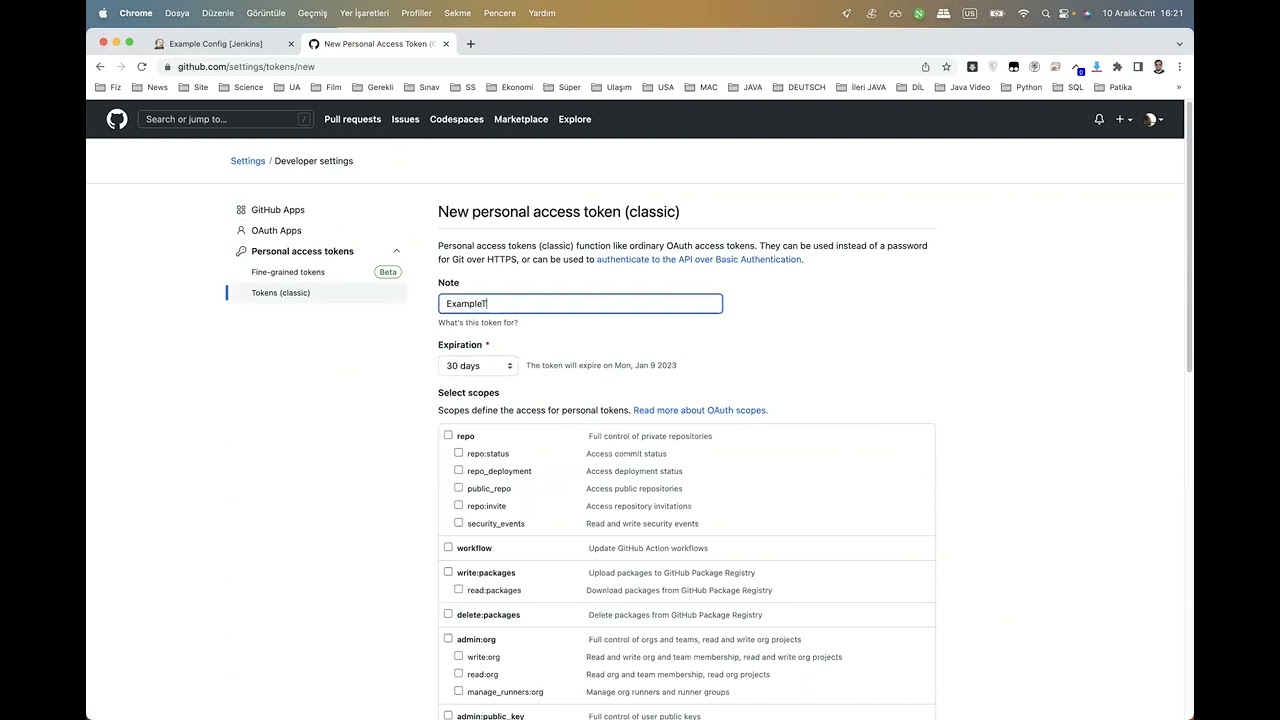
Task: Open the Marketplace page
Action: point(521,119)
